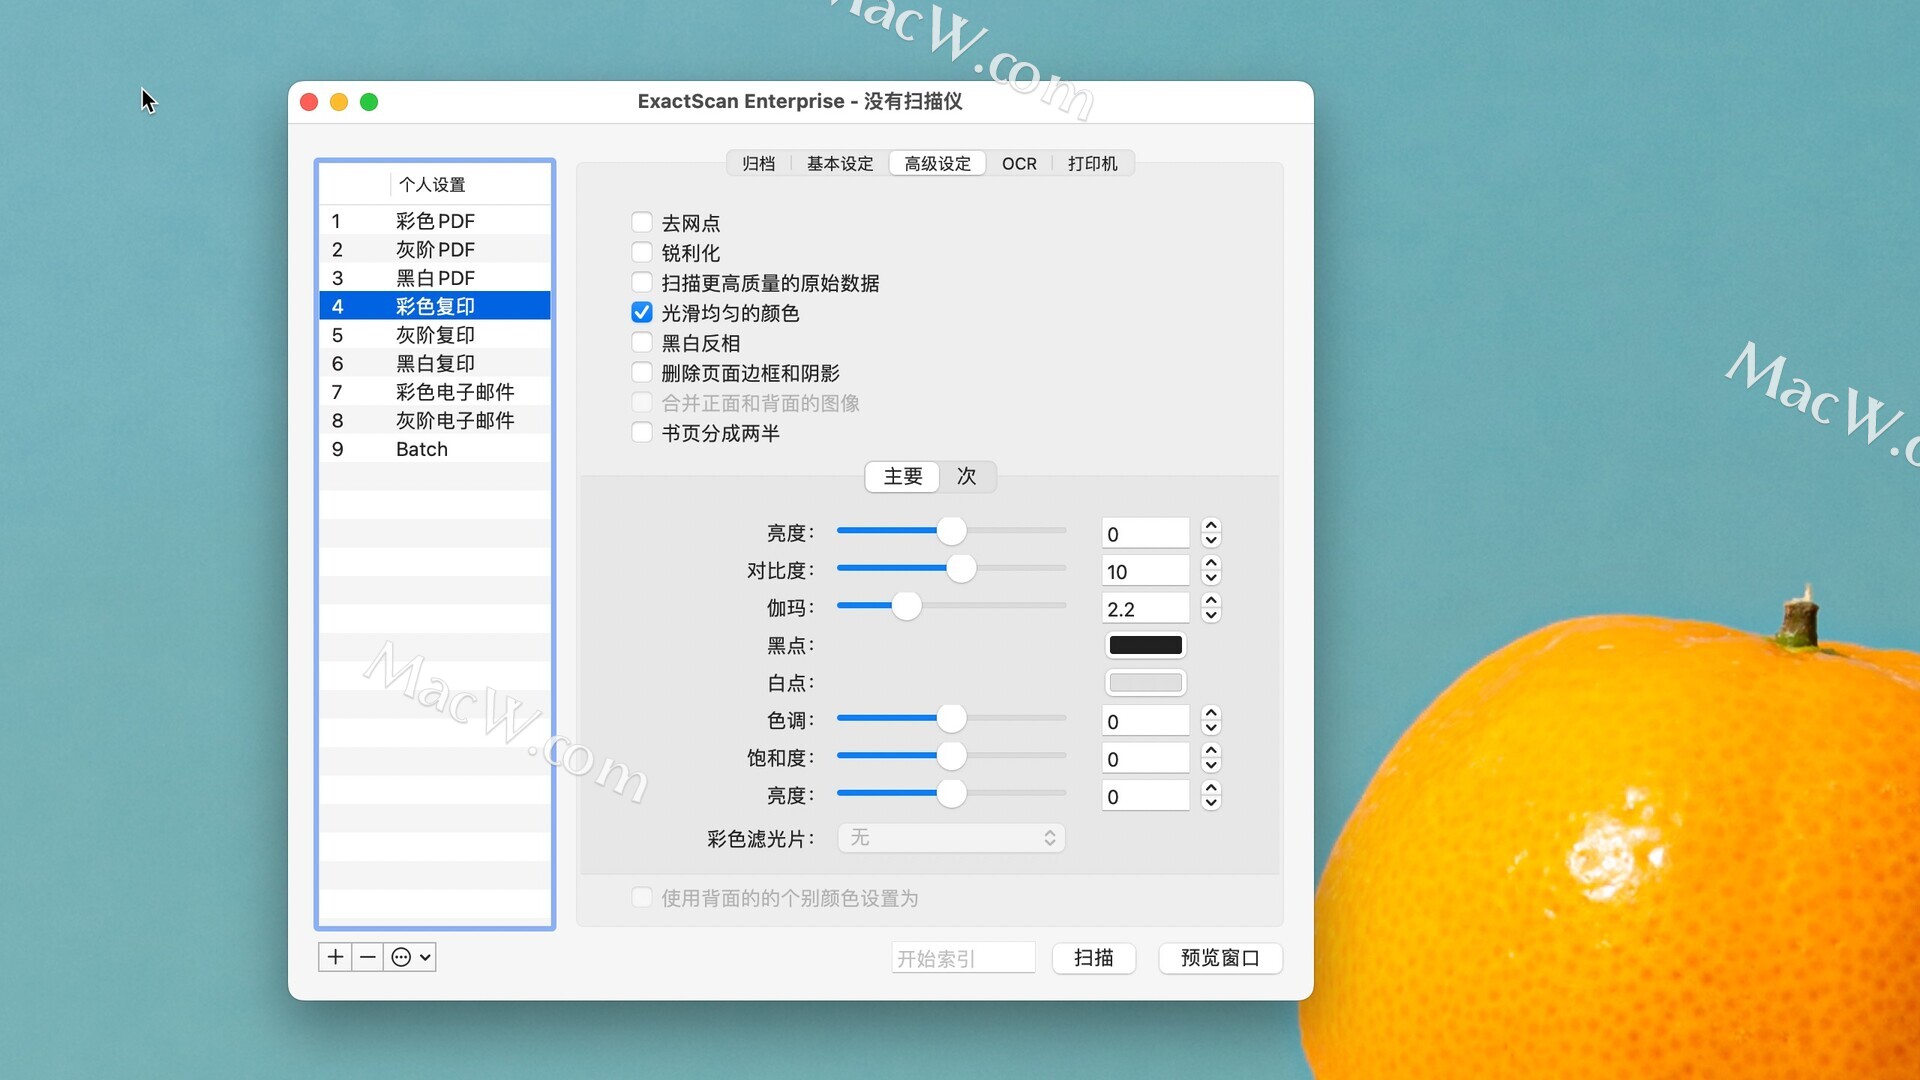
Task: Uncheck 光滑均匀的颜色 option
Action: [x=642, y=313]
